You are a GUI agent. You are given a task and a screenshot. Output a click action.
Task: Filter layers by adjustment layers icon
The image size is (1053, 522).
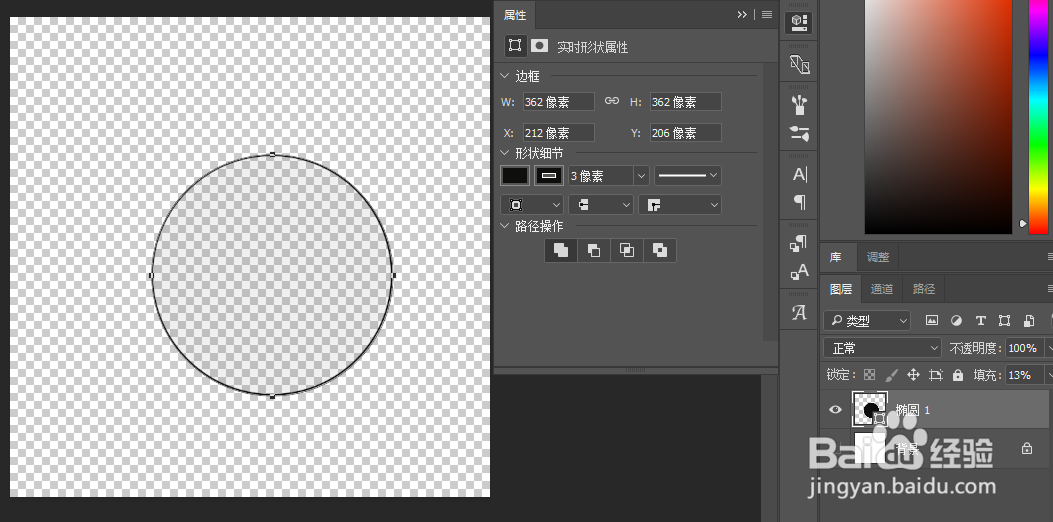point(956,320)
